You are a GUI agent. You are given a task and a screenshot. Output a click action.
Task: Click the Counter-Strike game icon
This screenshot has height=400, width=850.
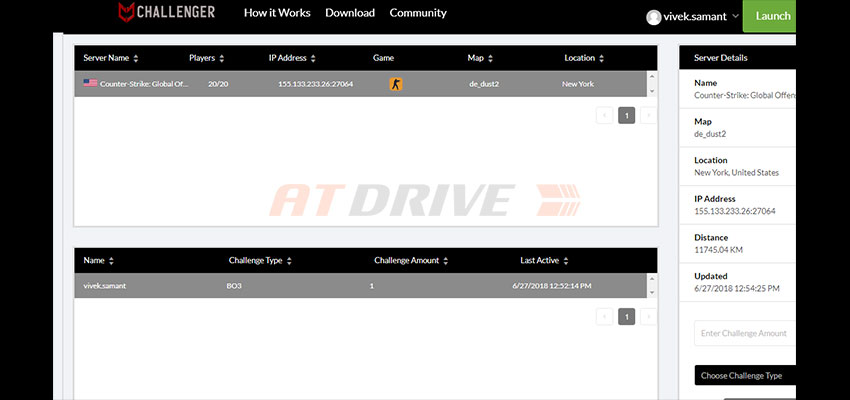click(x=396, y=84)
